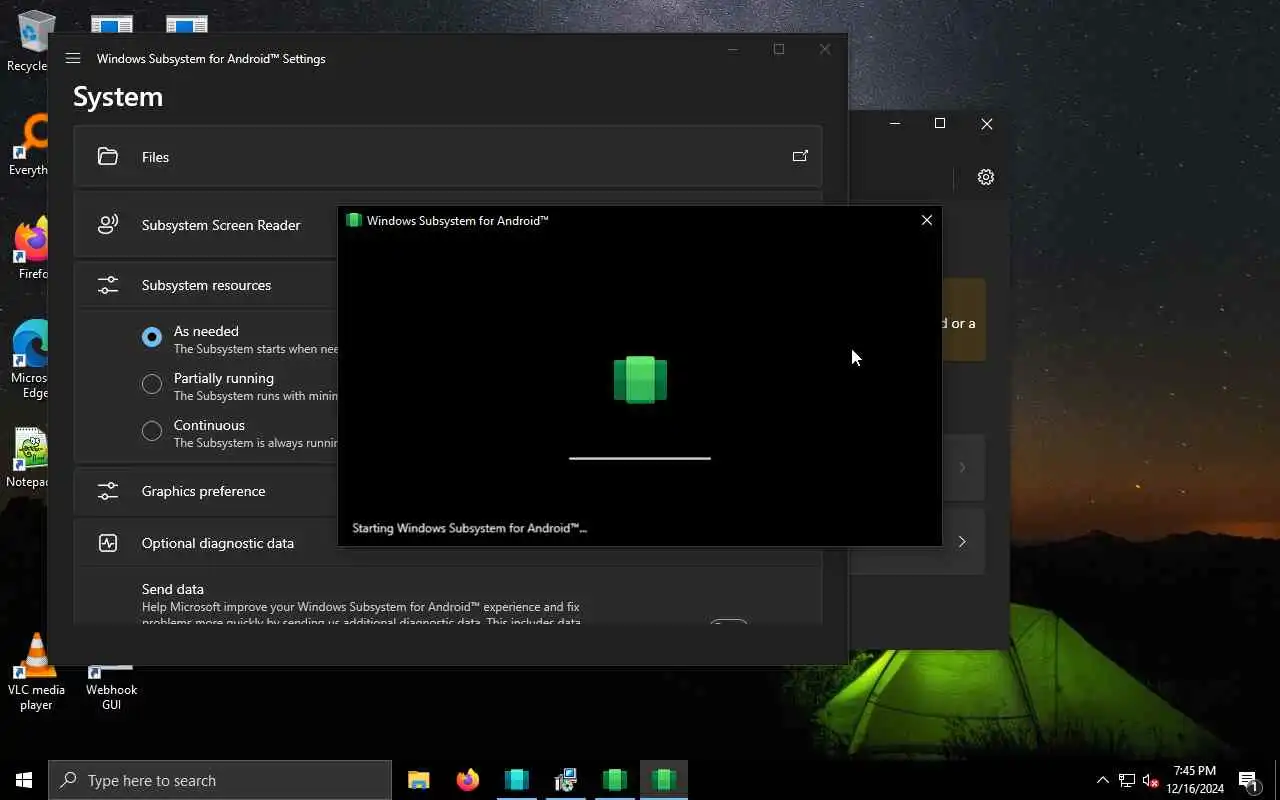This screenshot has width=1280, height=800.
Task: Show hidden system tray icons
Action: 1103,780
